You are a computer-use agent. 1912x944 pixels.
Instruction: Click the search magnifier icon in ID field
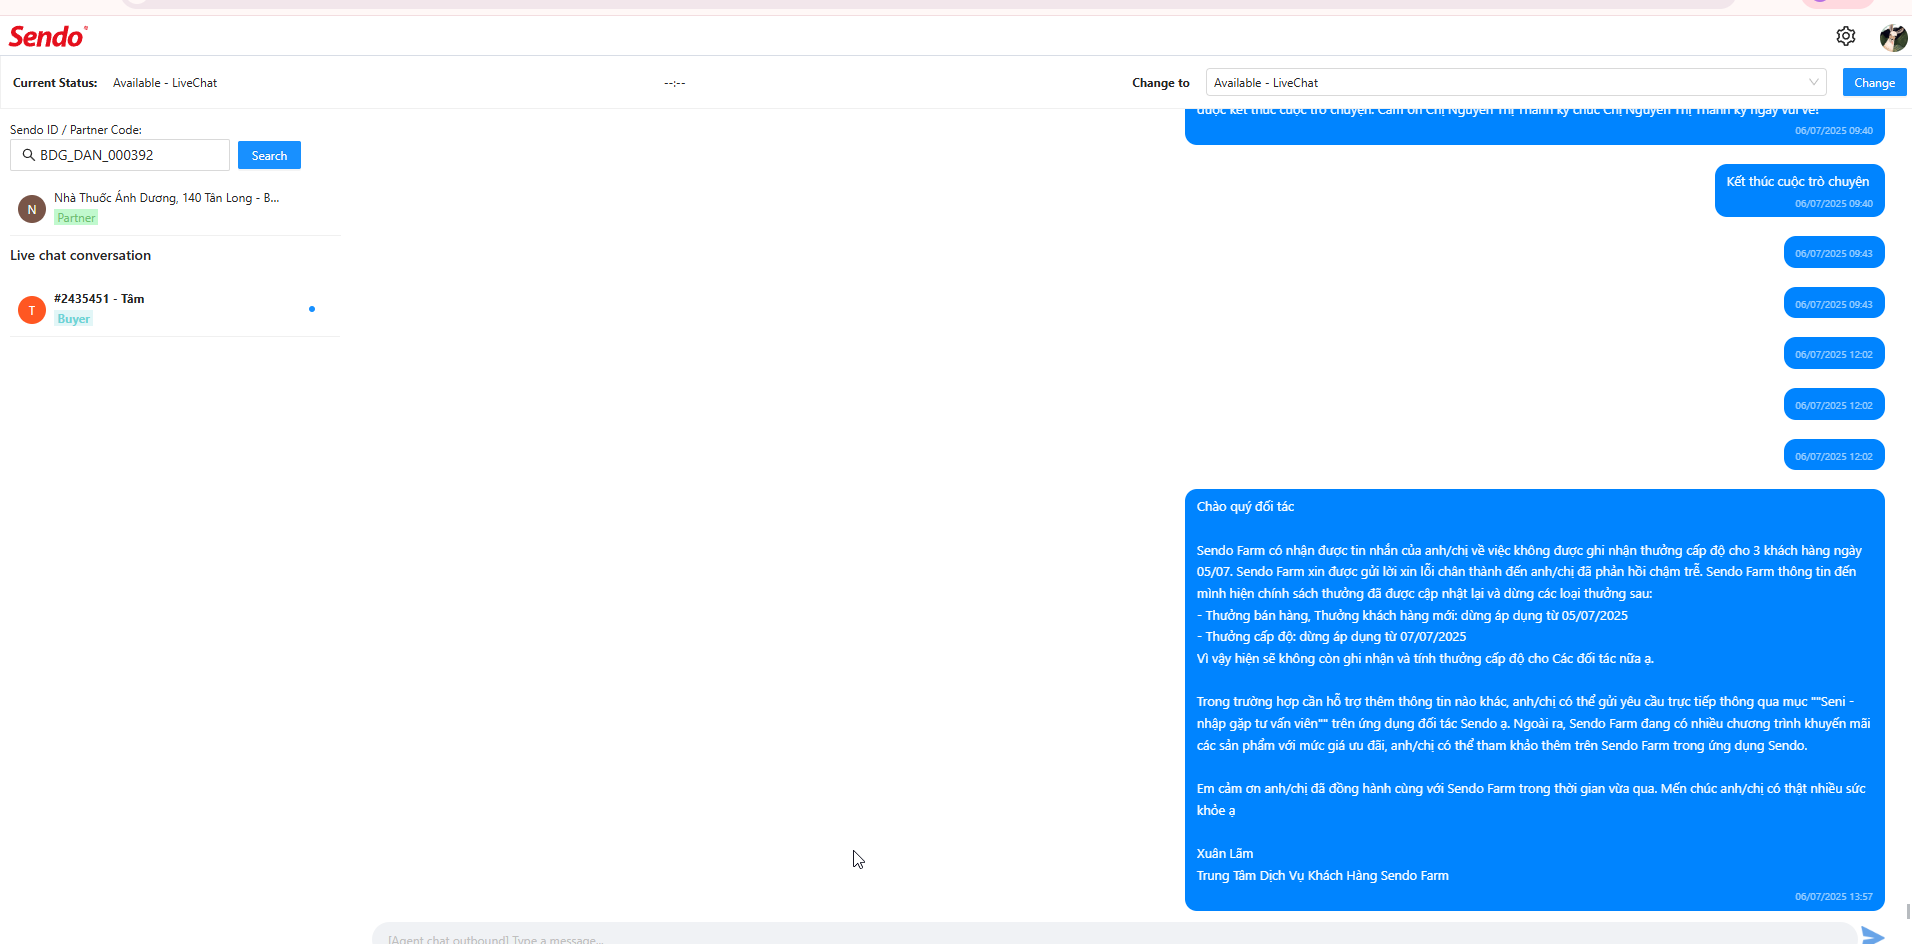tap(28, 155)
